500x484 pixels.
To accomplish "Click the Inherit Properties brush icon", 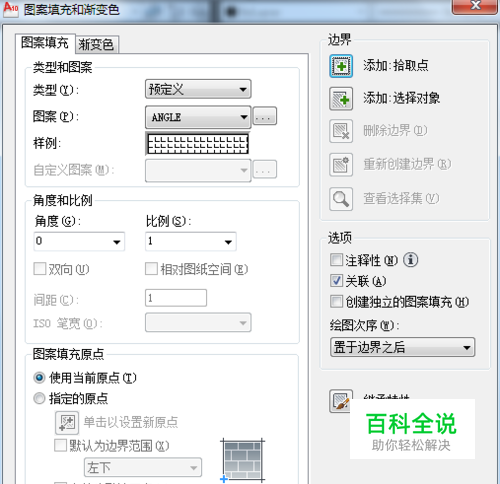I will click(341, 401).
